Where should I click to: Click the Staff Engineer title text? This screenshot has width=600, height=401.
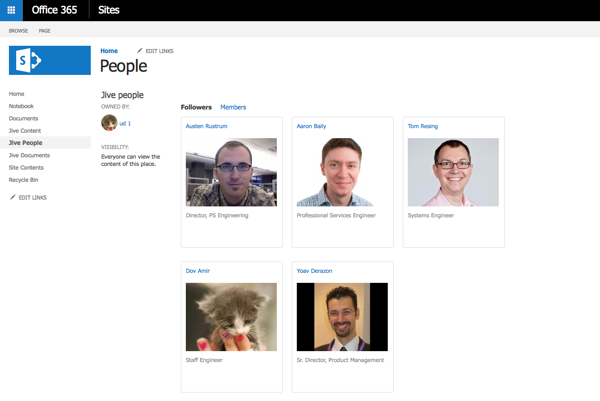coord(204,360)
